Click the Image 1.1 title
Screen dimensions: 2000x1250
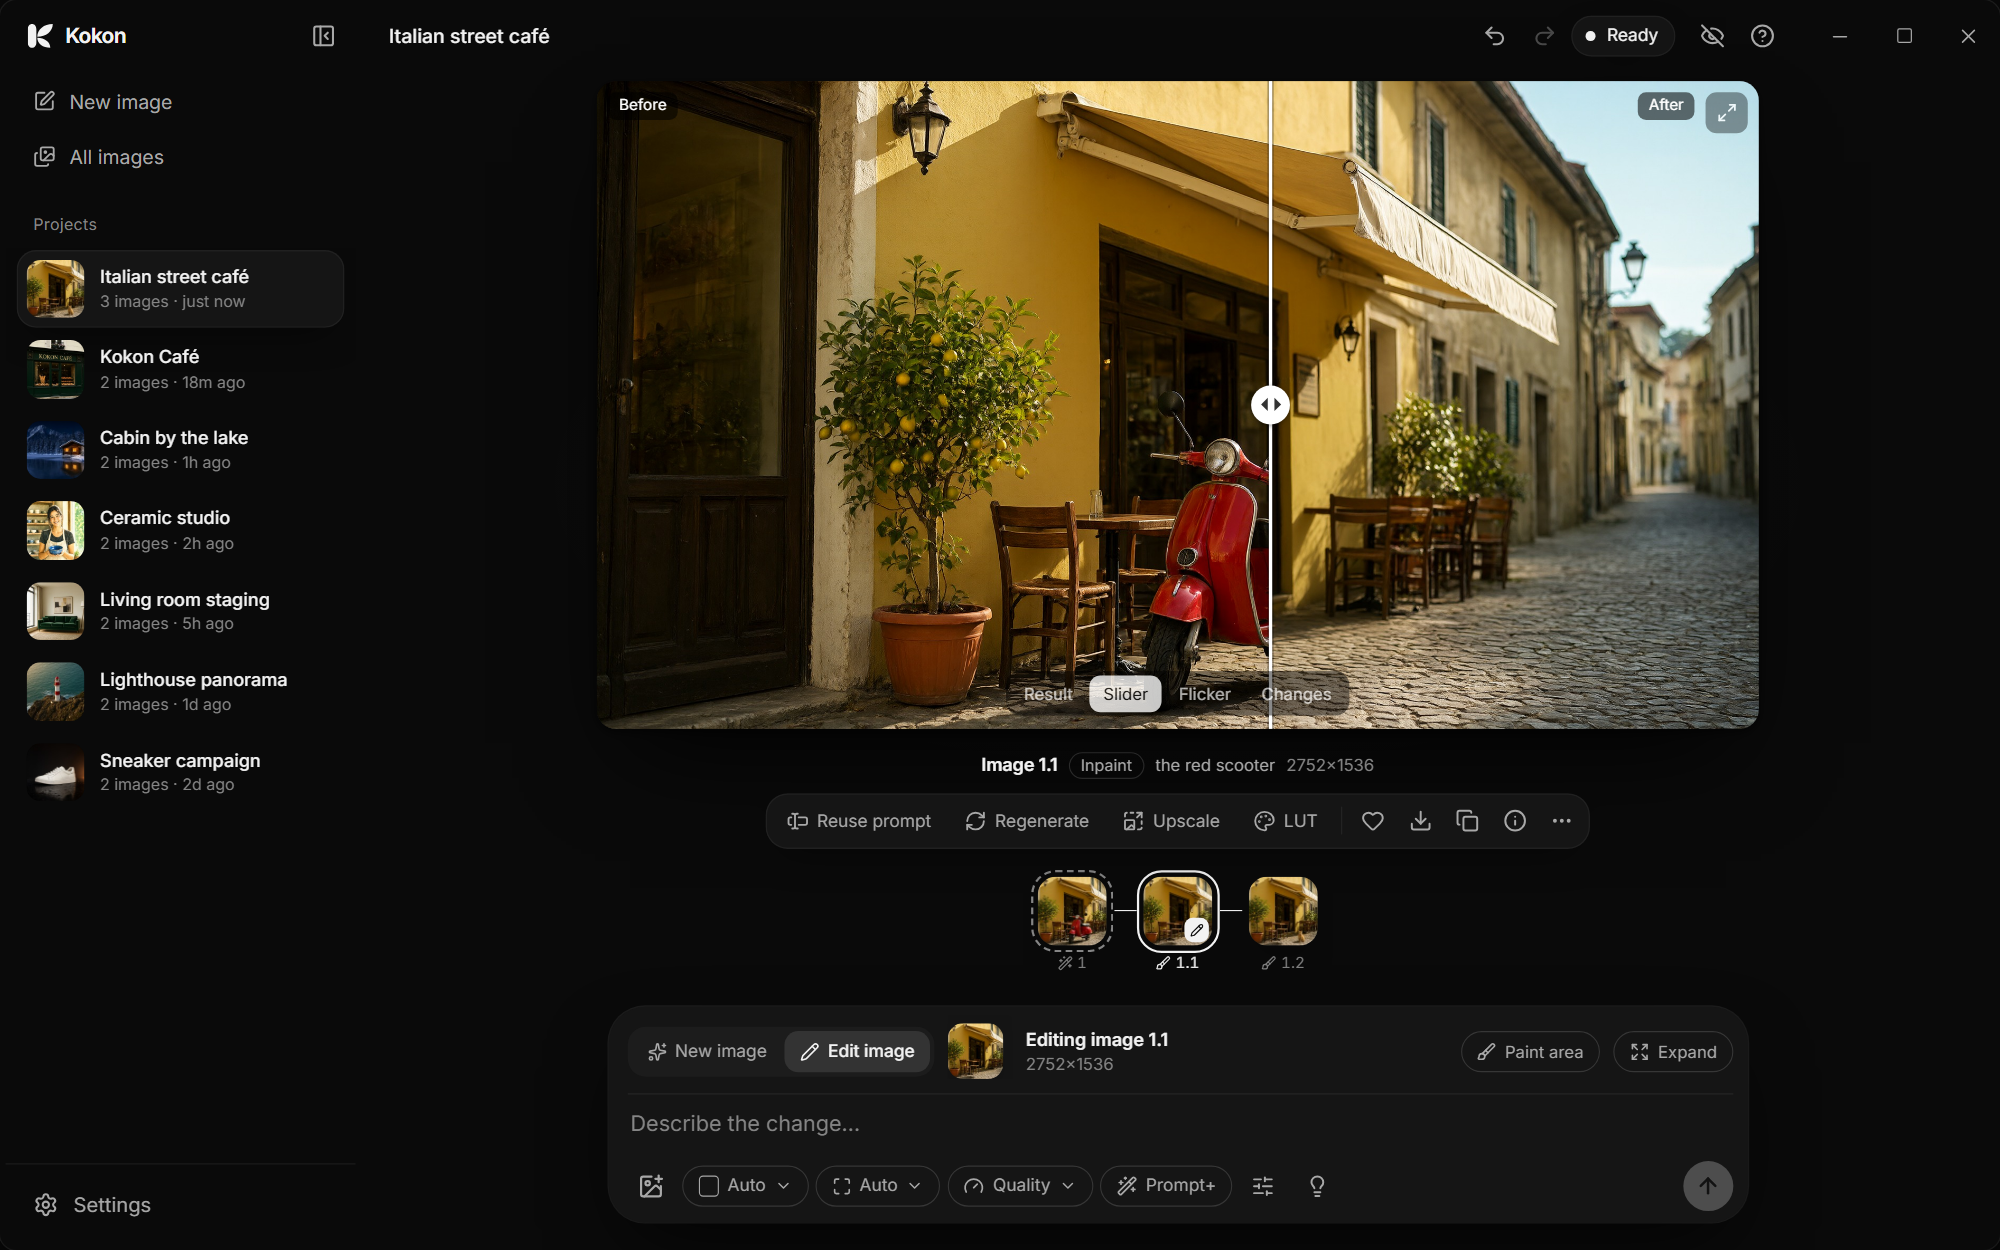pos(1019,765)
